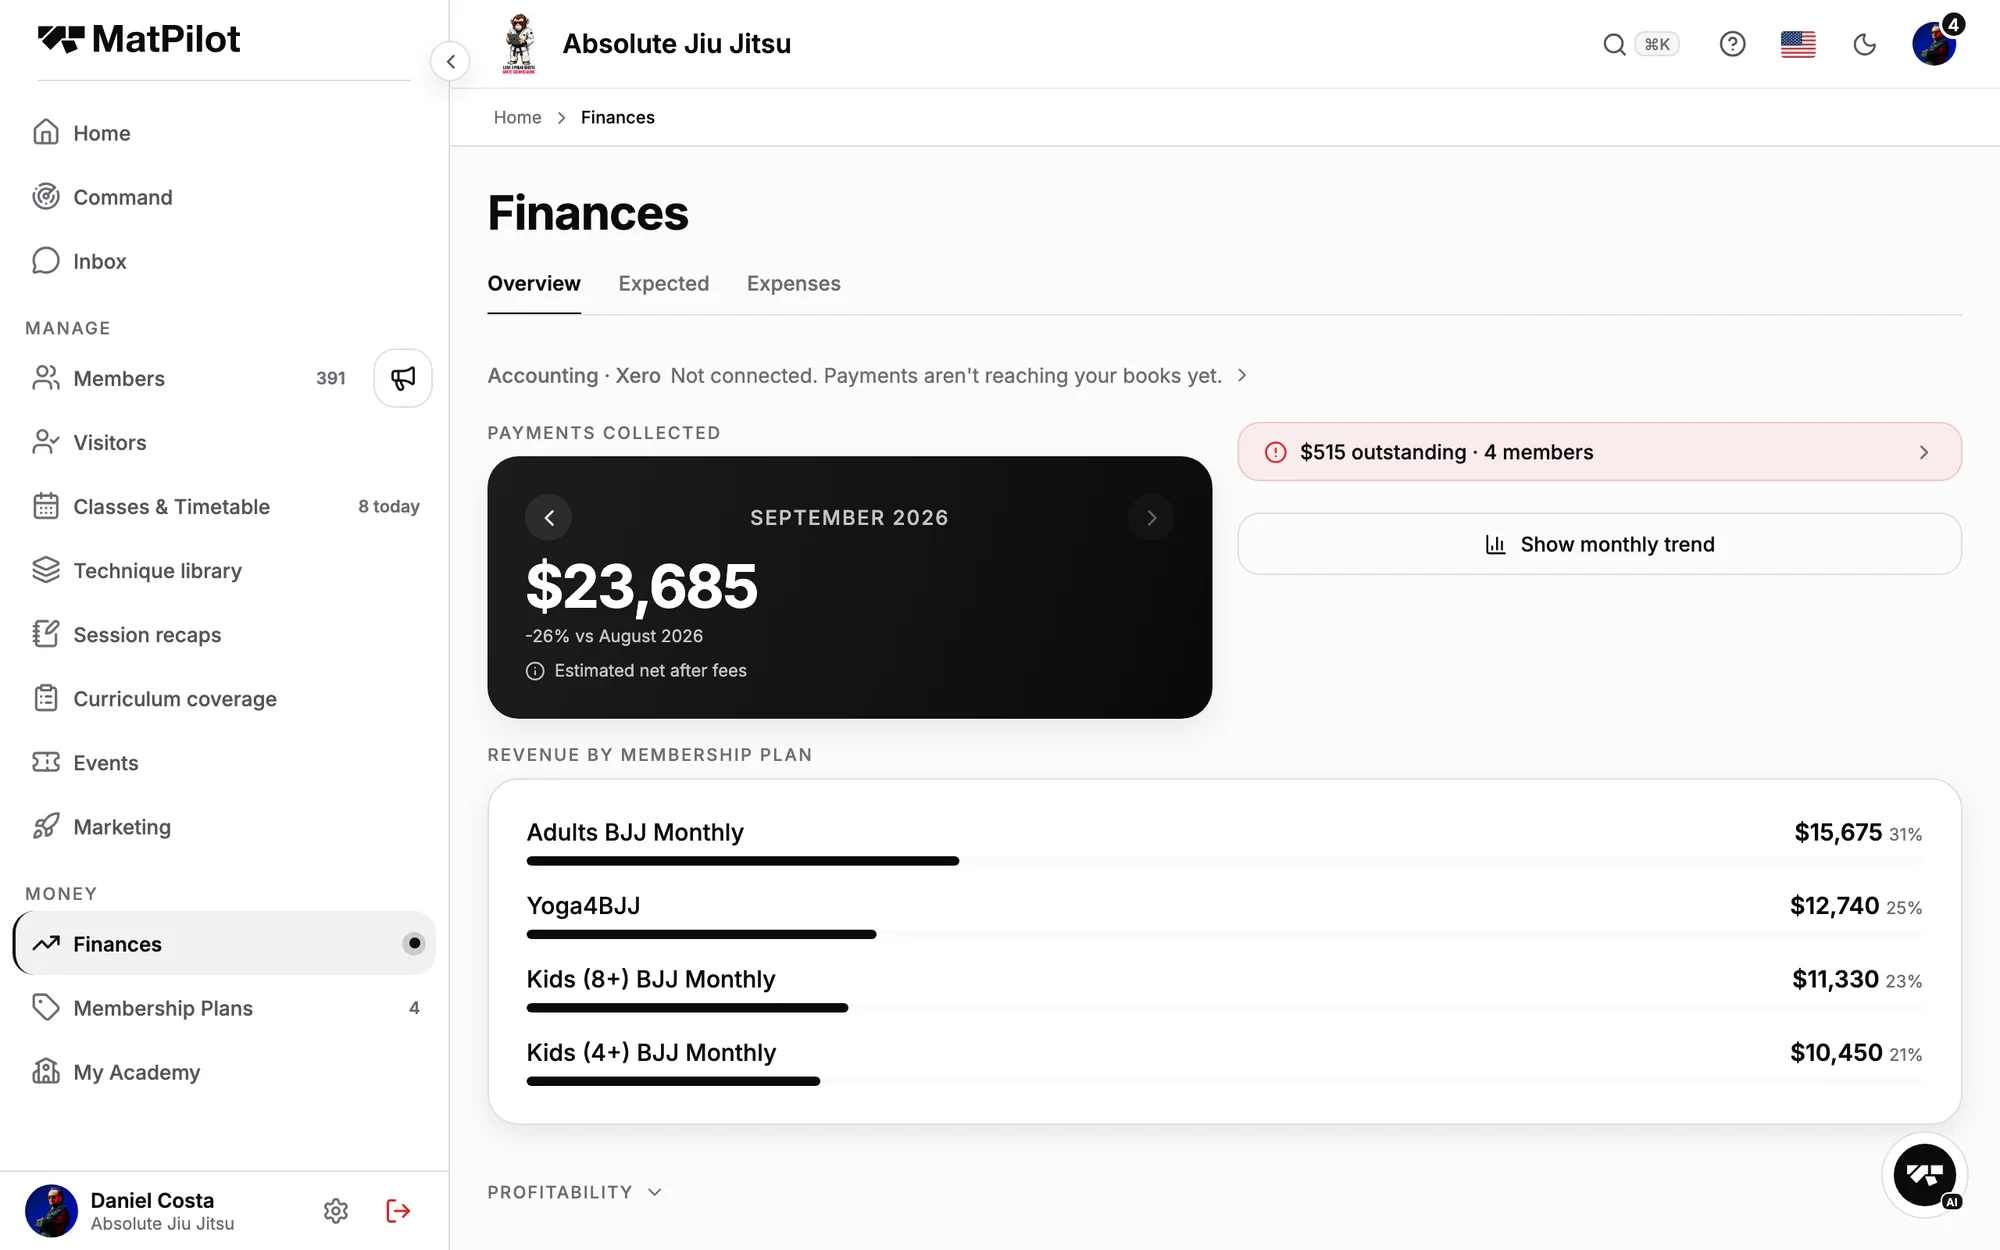Expand the $515 outstanding members alert
This screenshot has width=2000, height=1250.
tap(1599, 452)
